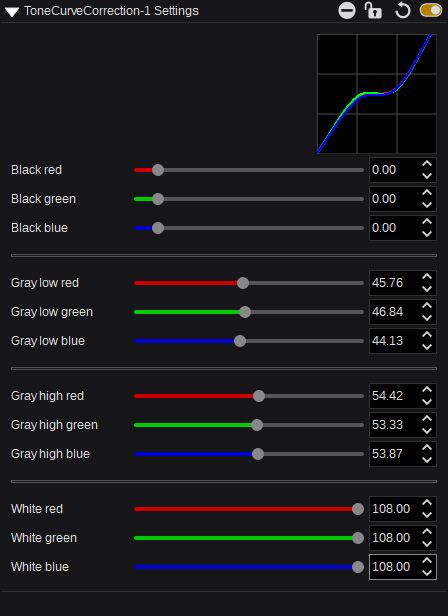Increase Black red value with up arrow
The height and width of the screenshot is (616, 448).
tap(427, 164)
